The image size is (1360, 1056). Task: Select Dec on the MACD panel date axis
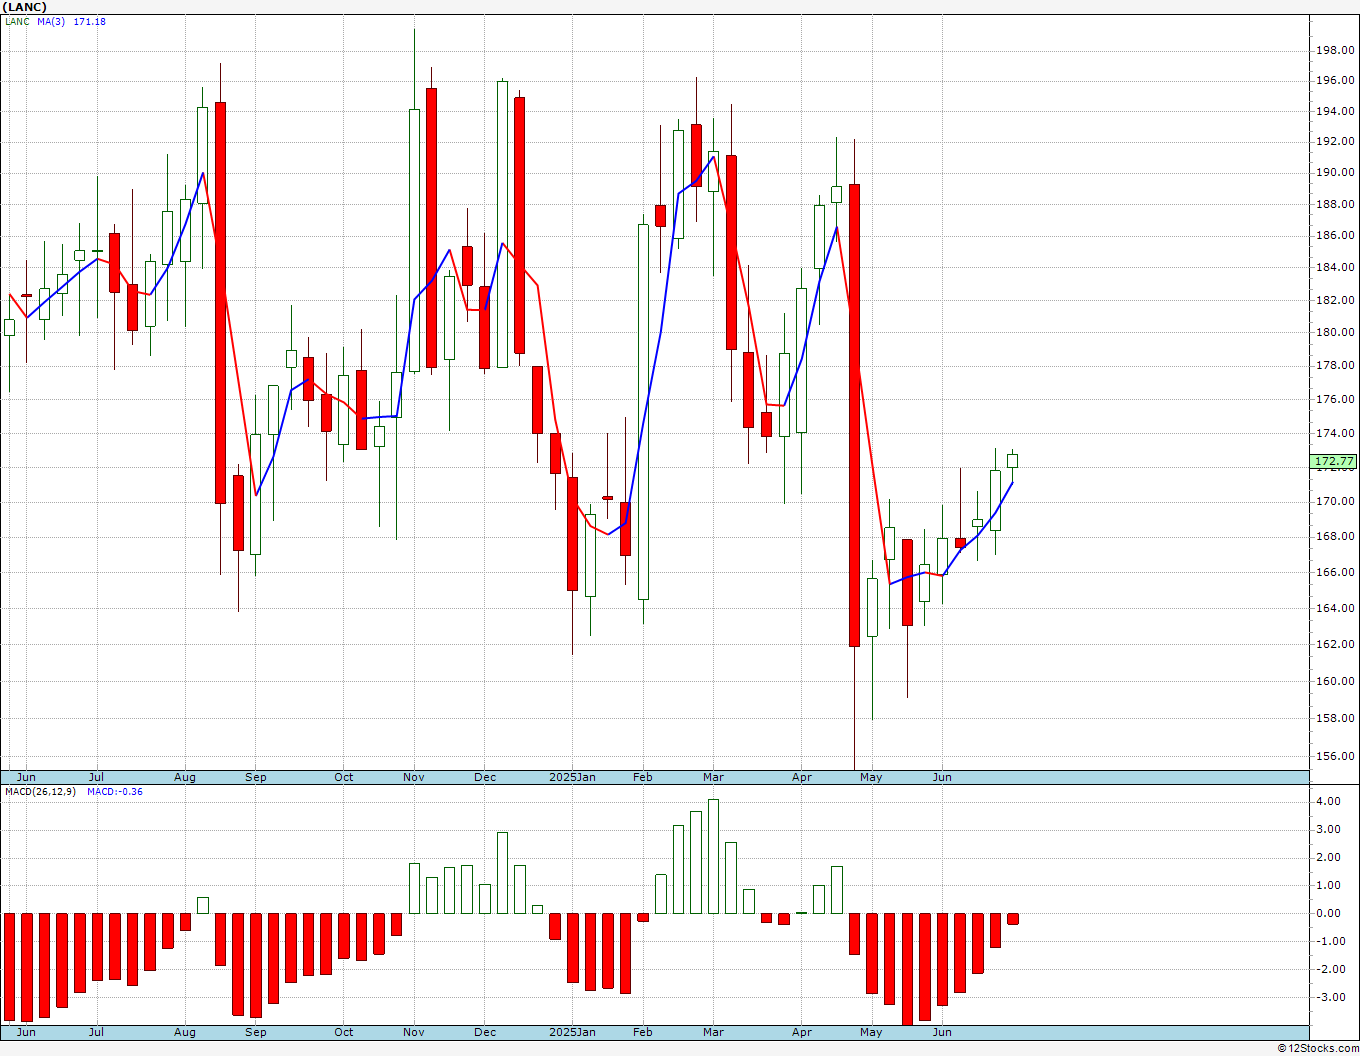tap(485, 1032)
